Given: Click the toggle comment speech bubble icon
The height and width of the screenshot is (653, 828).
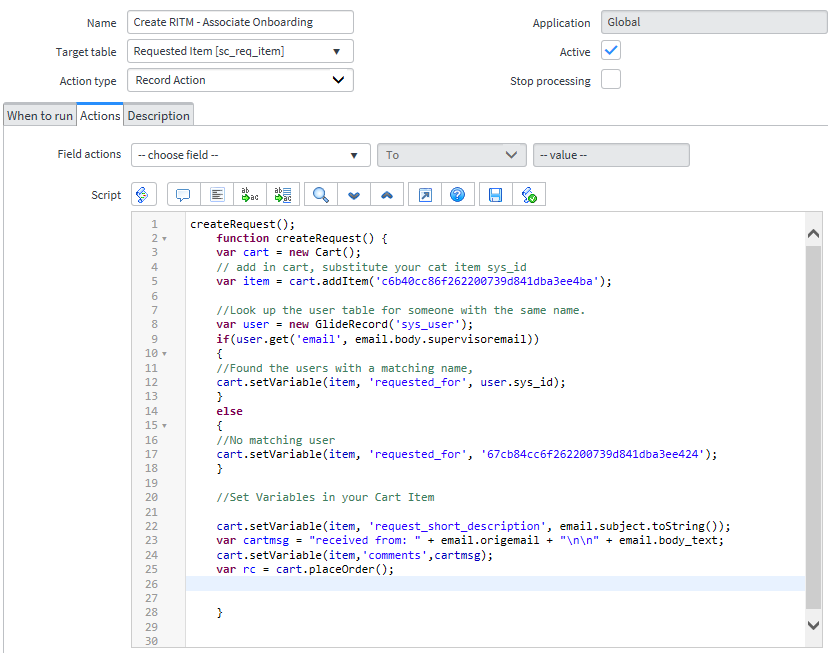Looking at the screenshot, I should (x=183, y=195).
